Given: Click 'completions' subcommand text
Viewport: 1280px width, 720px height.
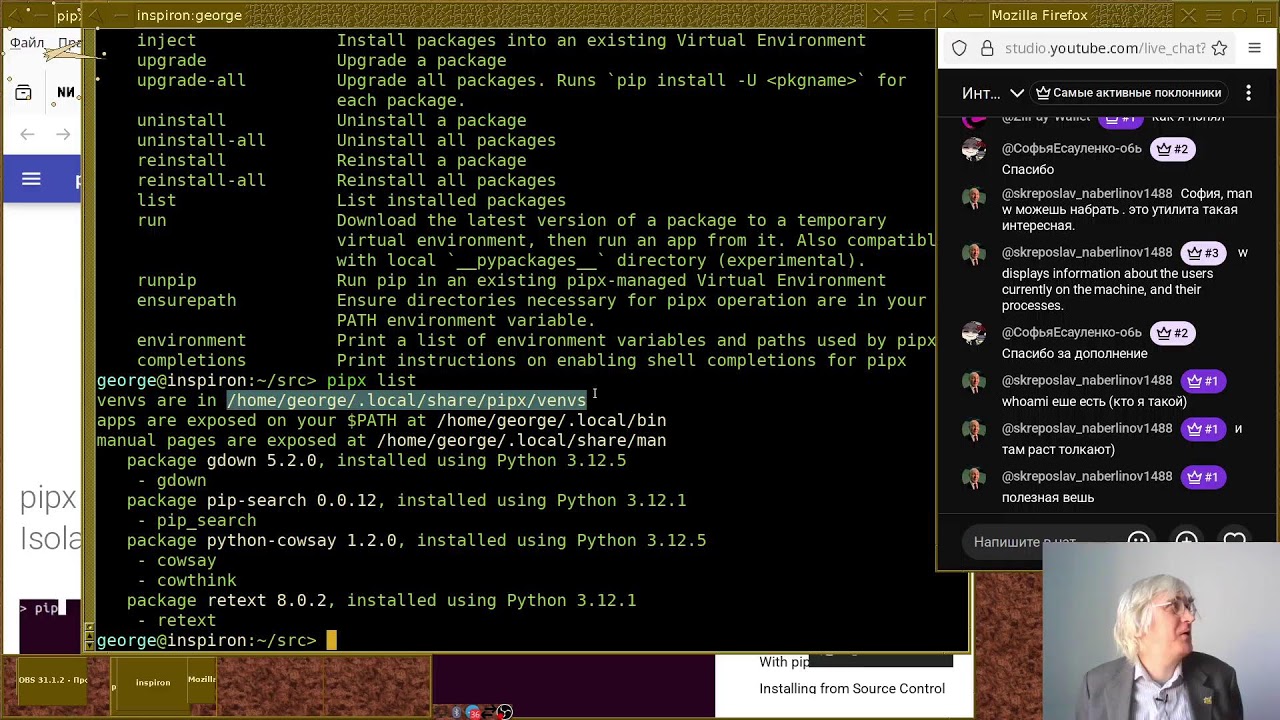Looking at the screenshot, I should [x=191, y=360].
